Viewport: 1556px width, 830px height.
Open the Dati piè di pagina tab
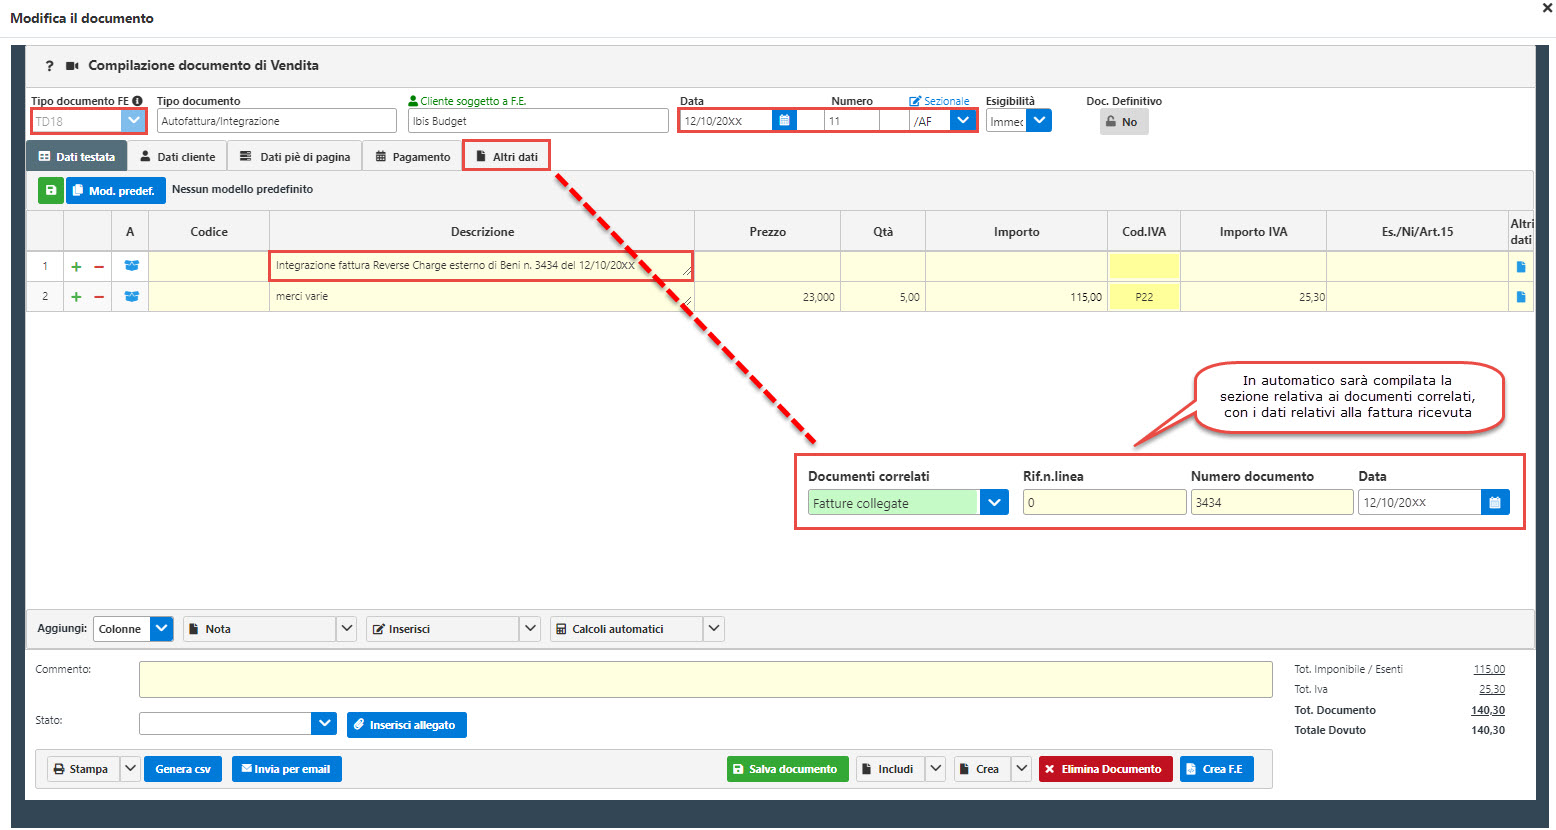[x=295, y=157]
